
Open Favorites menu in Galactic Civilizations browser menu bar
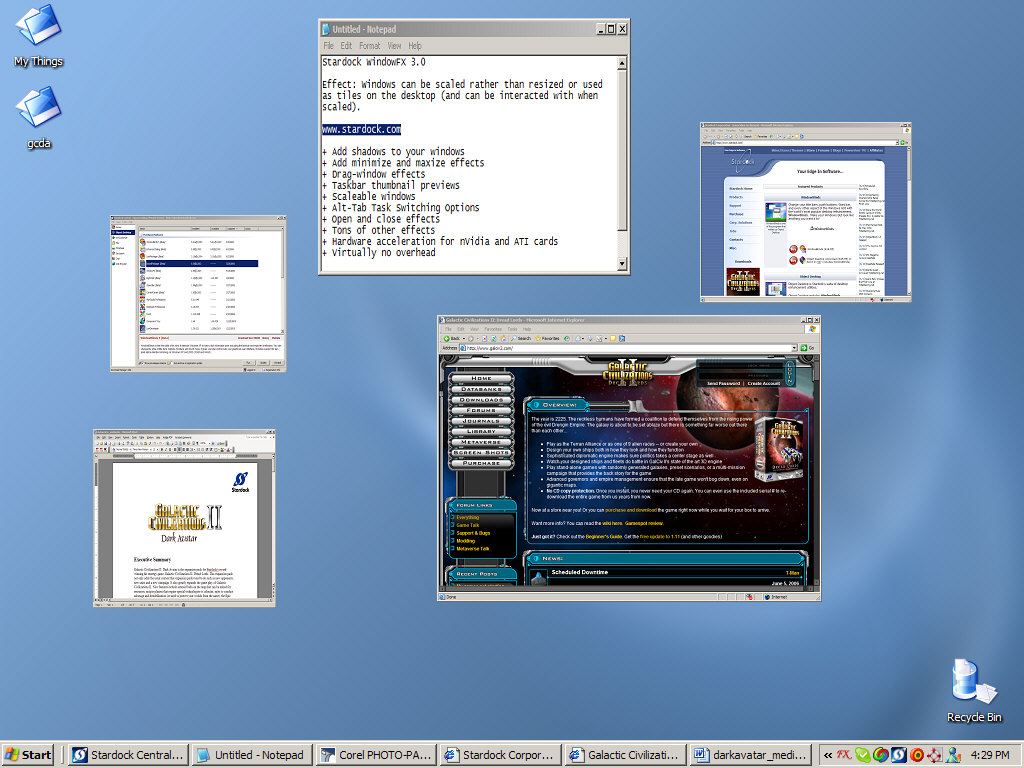click(x=493, y=329)
